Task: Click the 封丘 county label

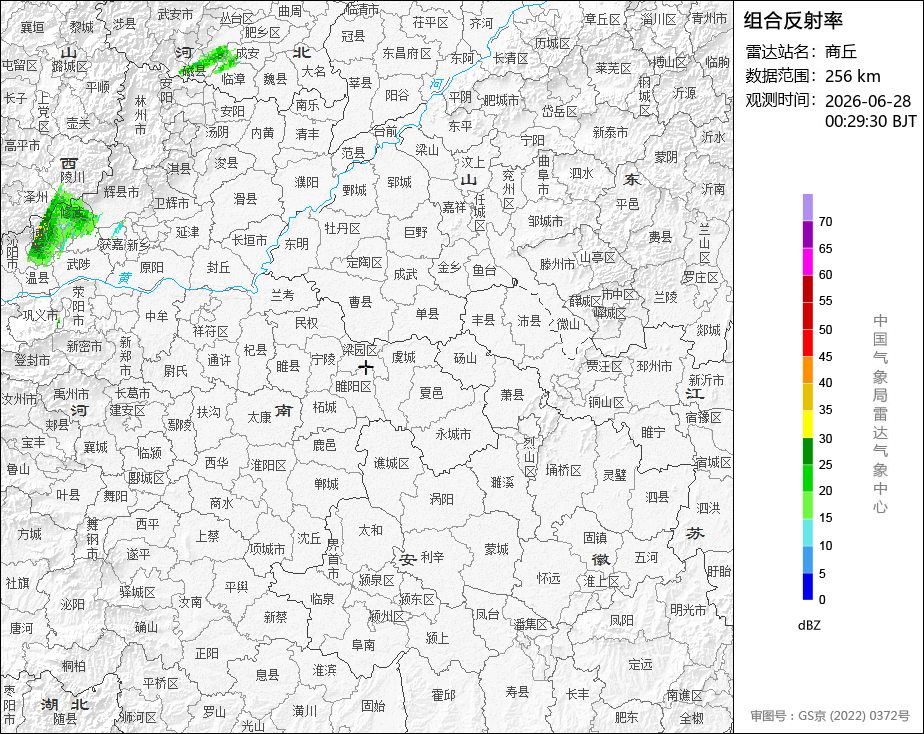Action: (218, 267)
